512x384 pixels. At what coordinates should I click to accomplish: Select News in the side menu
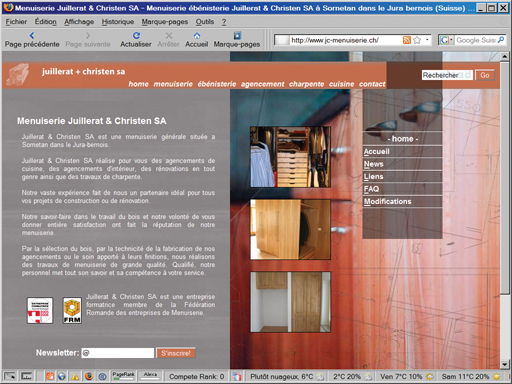(402, 164)
